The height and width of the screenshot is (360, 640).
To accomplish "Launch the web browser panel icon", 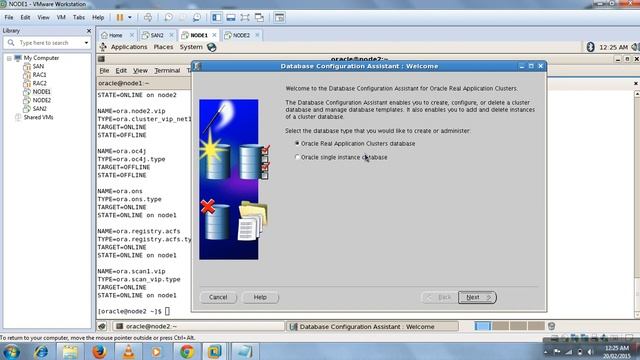I will (211, 47).
